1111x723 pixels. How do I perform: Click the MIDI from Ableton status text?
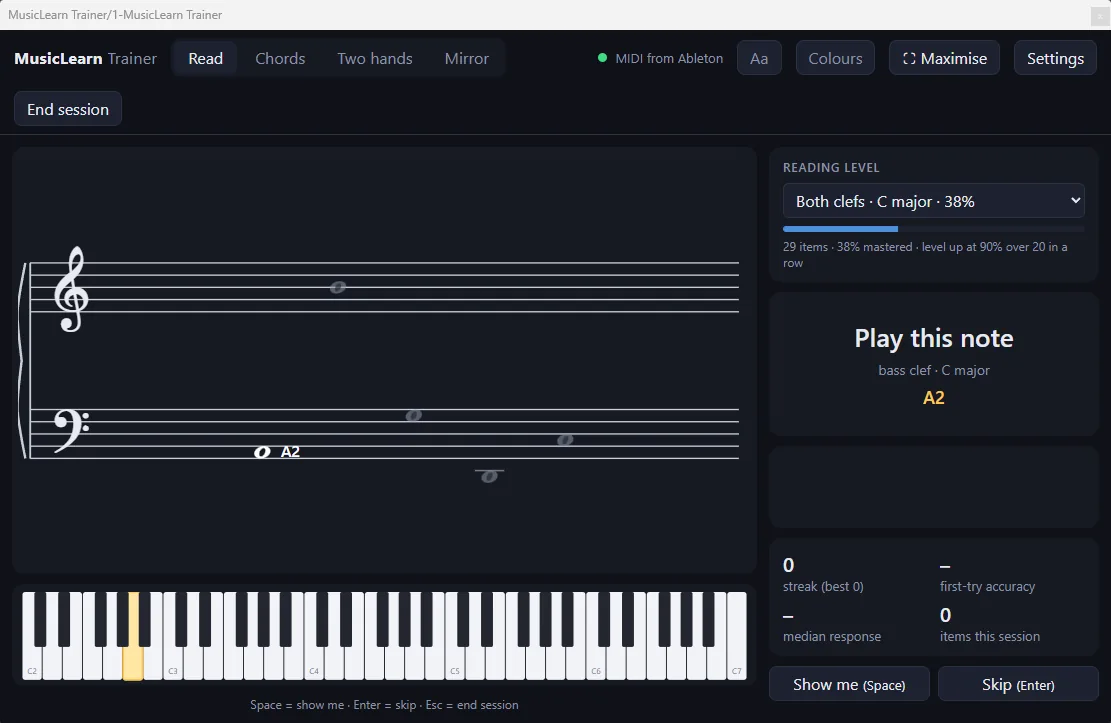click(x=669, y=58)
